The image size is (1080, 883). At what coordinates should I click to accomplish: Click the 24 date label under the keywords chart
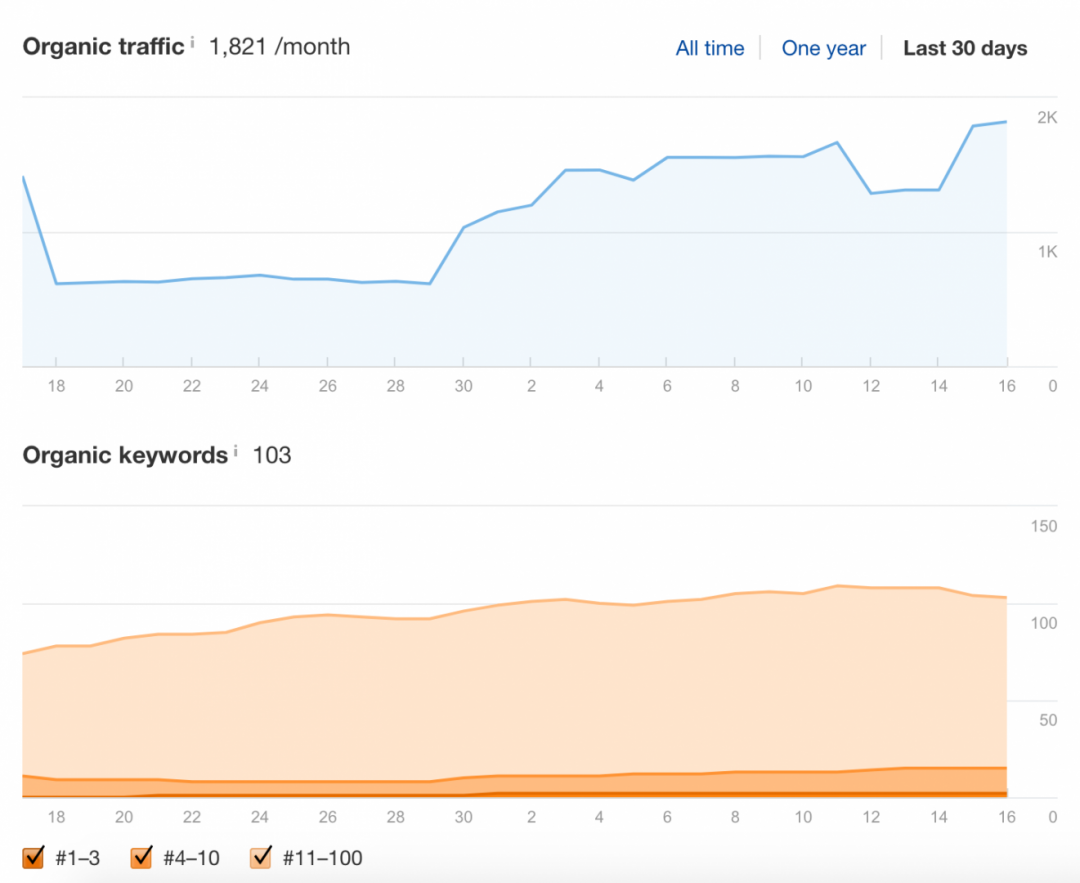click(259, 816)
